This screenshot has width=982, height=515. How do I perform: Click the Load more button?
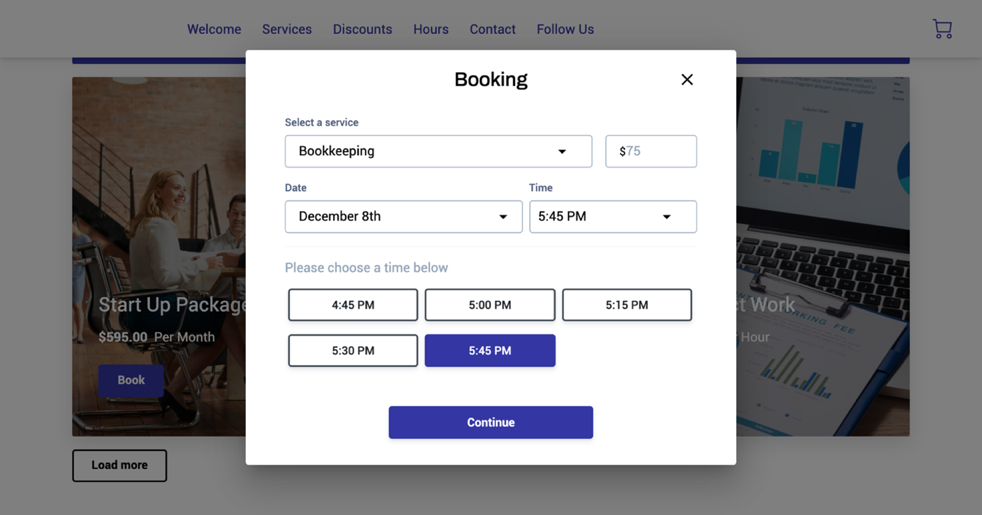coord(119,465)
